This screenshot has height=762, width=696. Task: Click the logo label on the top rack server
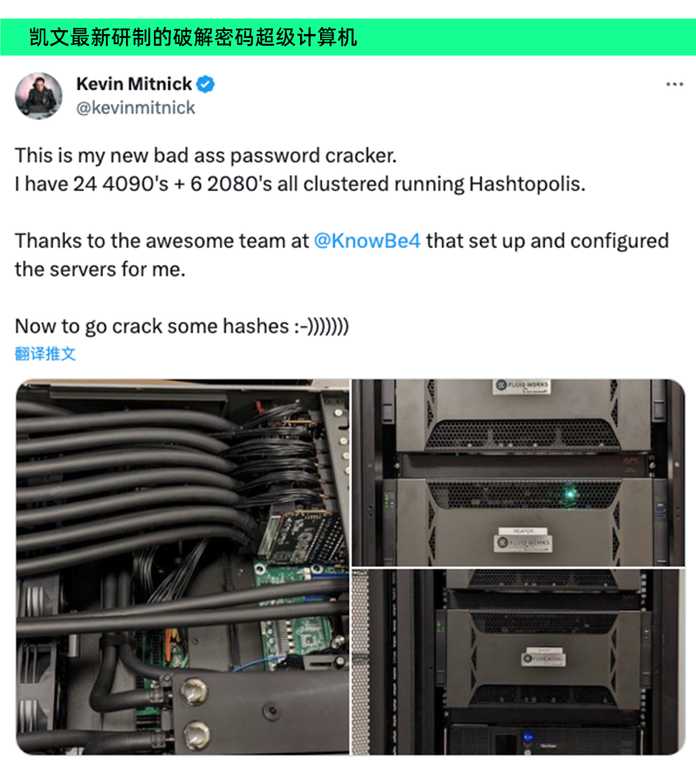tap(521, 386)
